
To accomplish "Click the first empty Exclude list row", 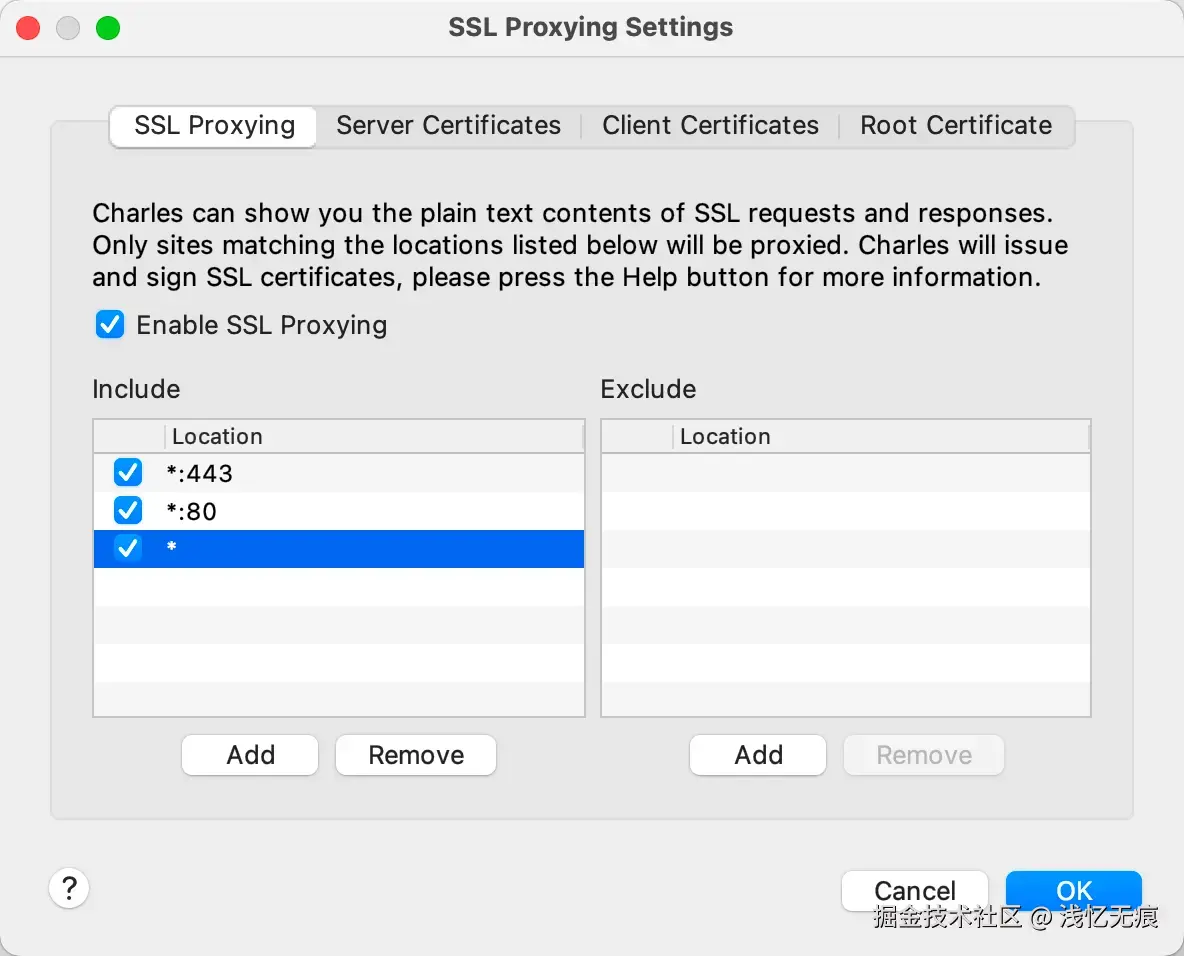I will click(845, 473).
